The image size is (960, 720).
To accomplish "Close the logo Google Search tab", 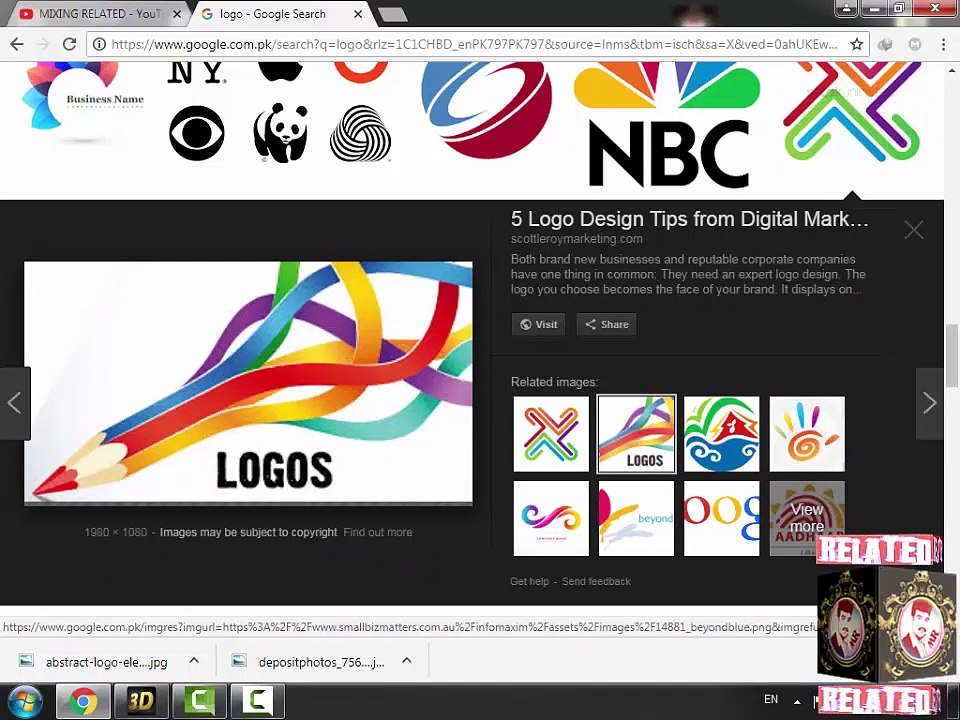I will tap(358, 14).
